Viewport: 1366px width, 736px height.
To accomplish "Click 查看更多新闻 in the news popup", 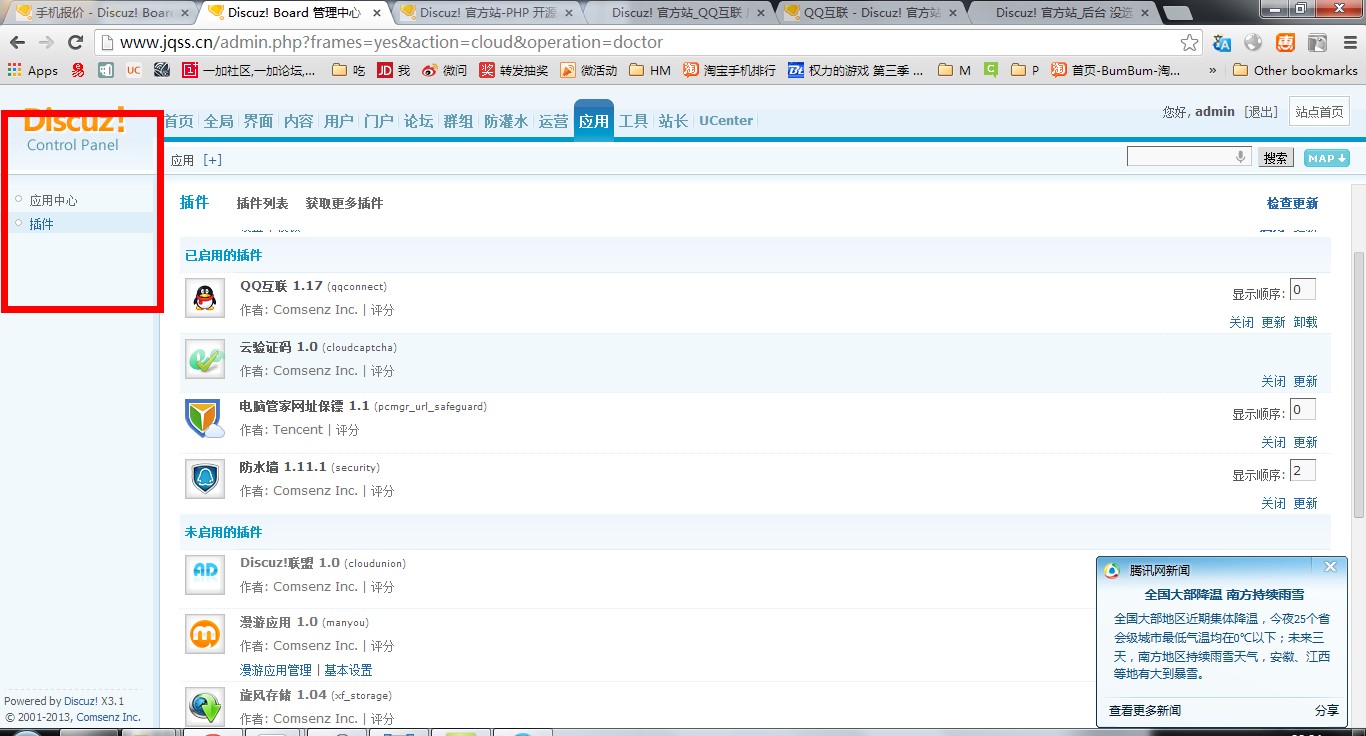I will [x=1145, y=710].
